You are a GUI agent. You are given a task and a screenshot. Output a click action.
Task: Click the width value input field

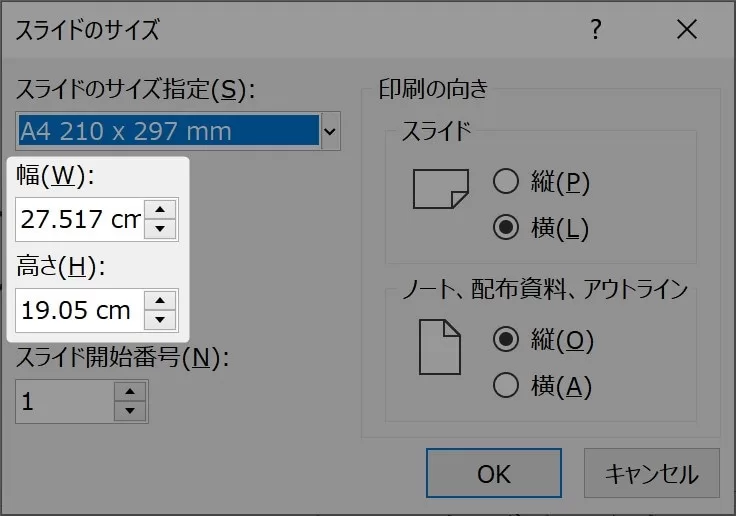(80, 219)
